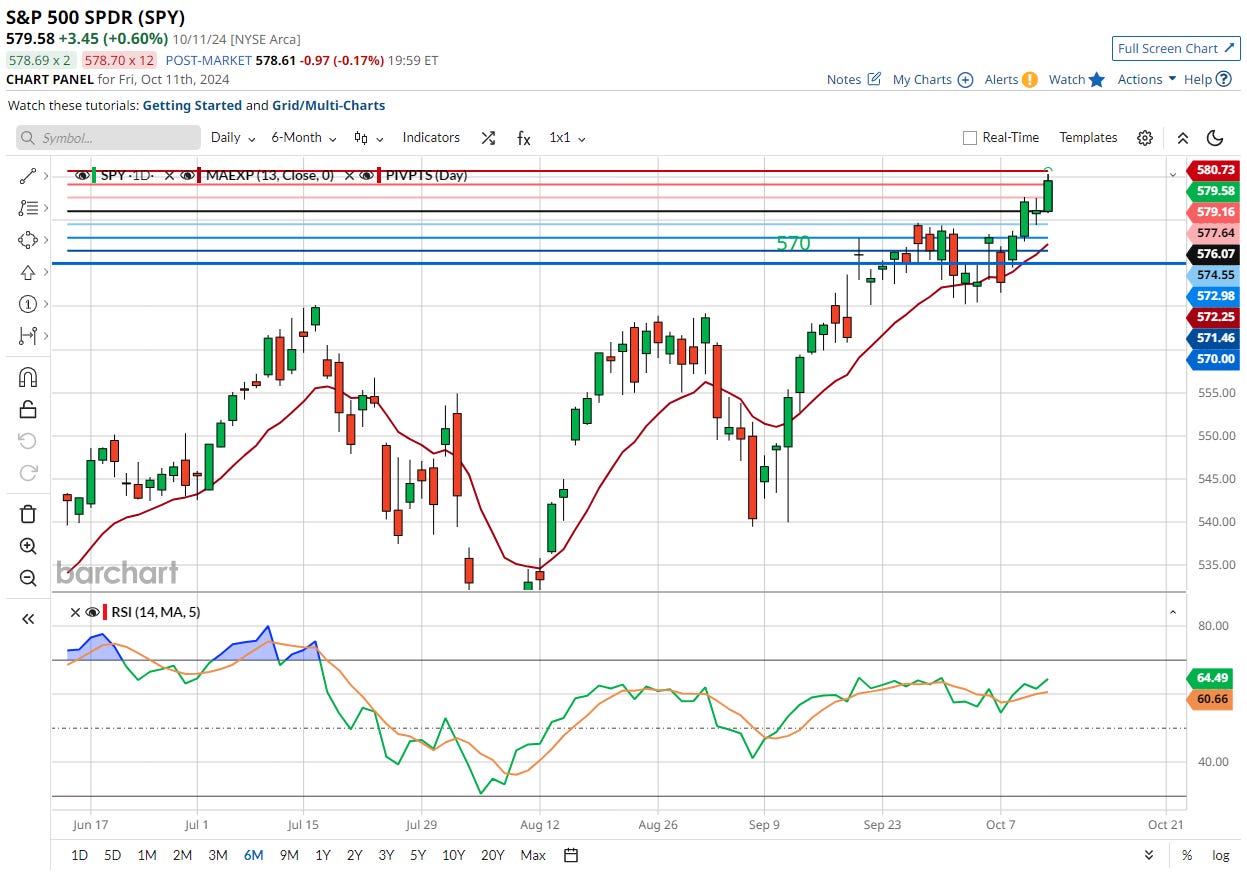Select the 6M range tab
The height and width of the screenshot is (878, 1247).
(x=253, y=855)
